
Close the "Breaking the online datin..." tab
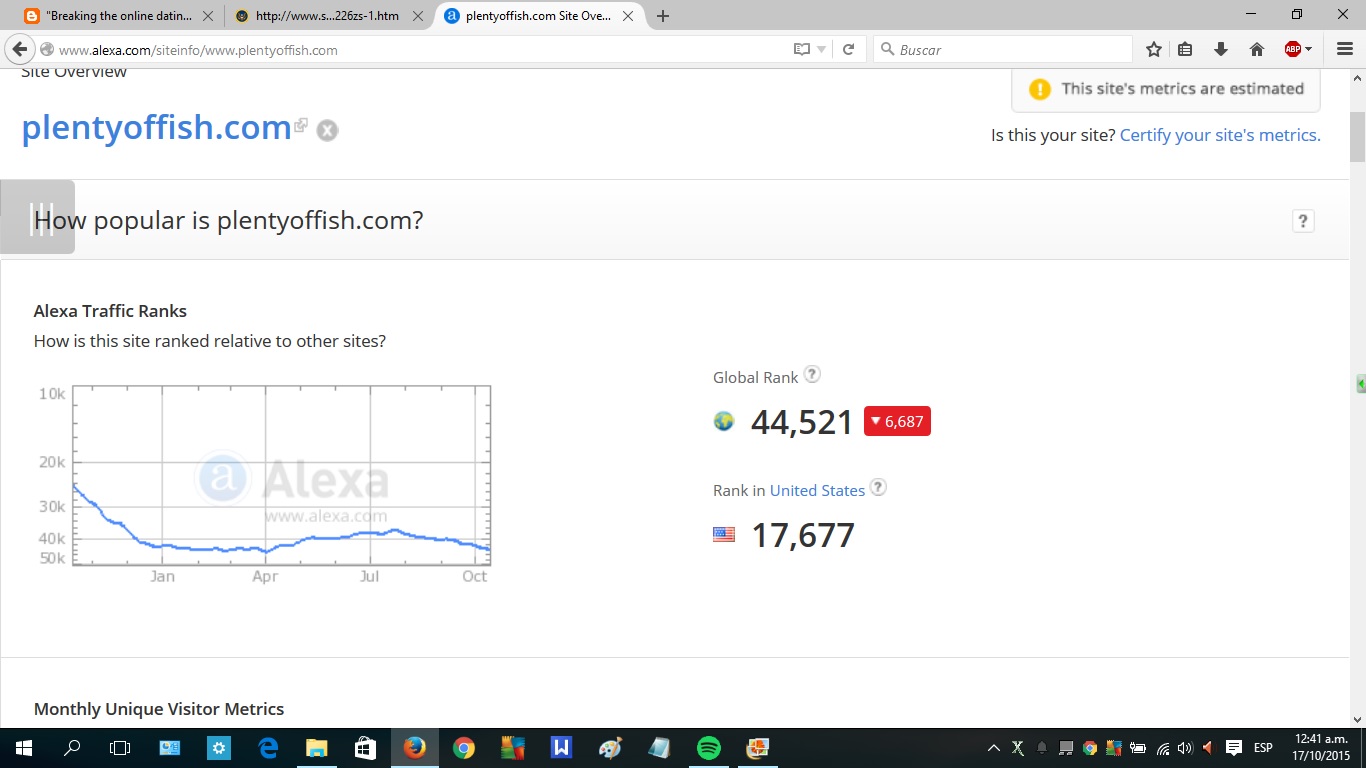click(x=207, y=16)
